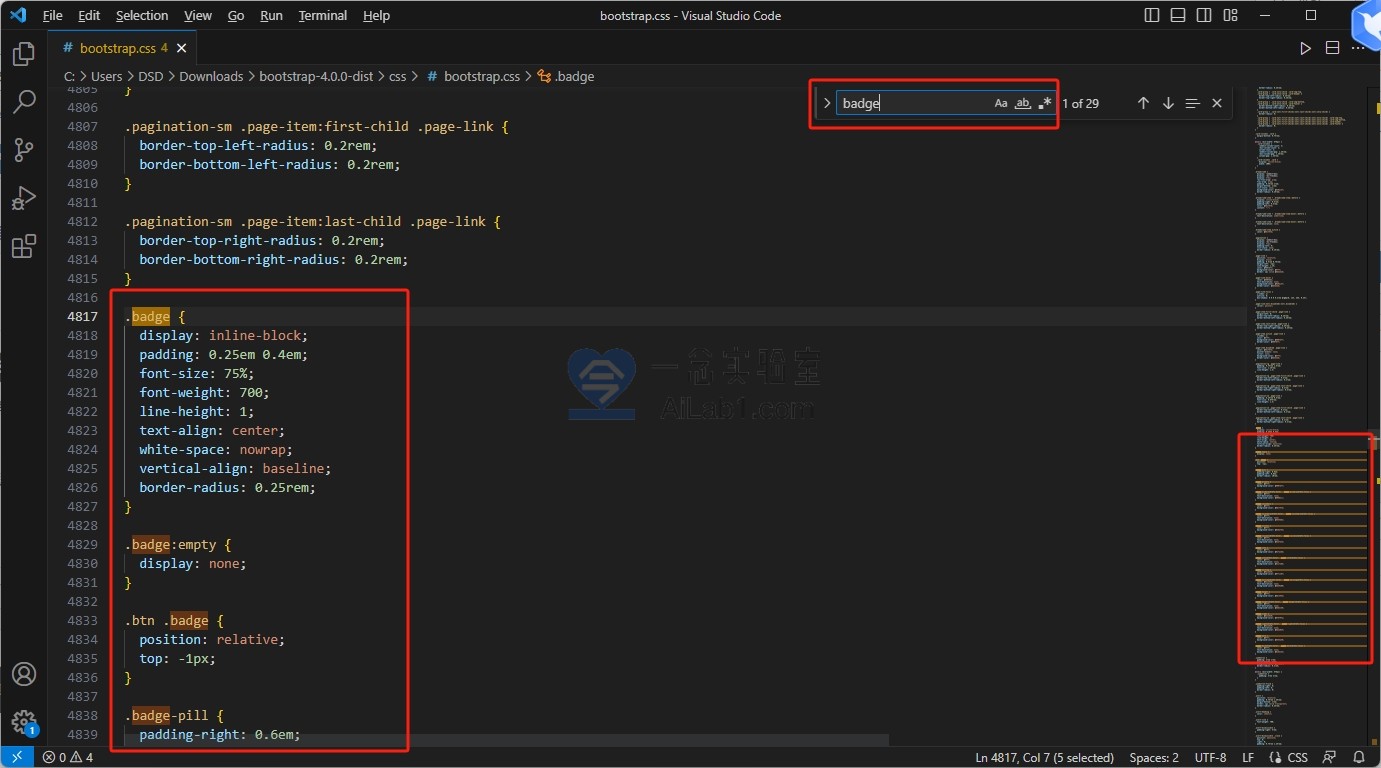Click the .btn .badge selector text

[x=166, y=620]
